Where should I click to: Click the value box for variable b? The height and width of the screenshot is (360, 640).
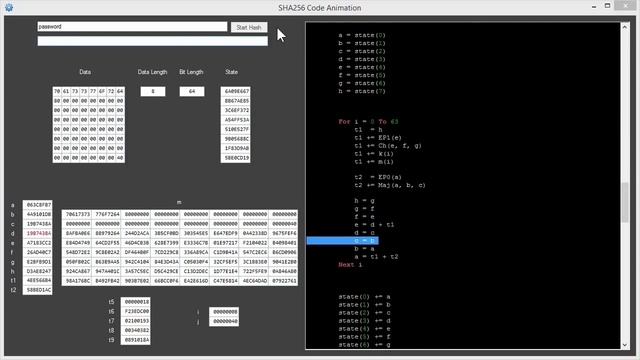click(38, 214)
